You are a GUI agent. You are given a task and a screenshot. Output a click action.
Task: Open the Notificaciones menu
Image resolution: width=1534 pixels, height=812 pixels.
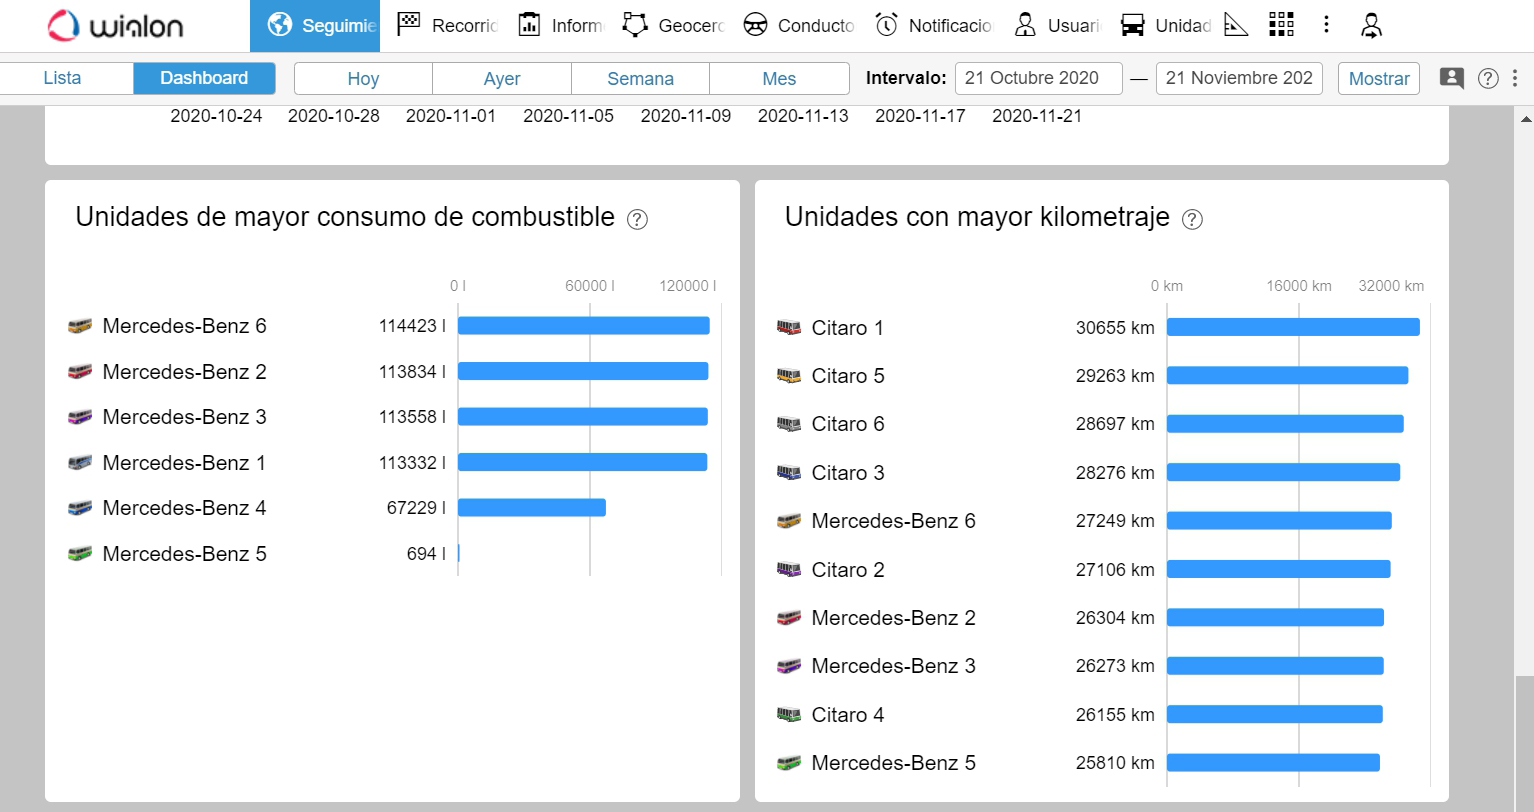coord(934,25)
